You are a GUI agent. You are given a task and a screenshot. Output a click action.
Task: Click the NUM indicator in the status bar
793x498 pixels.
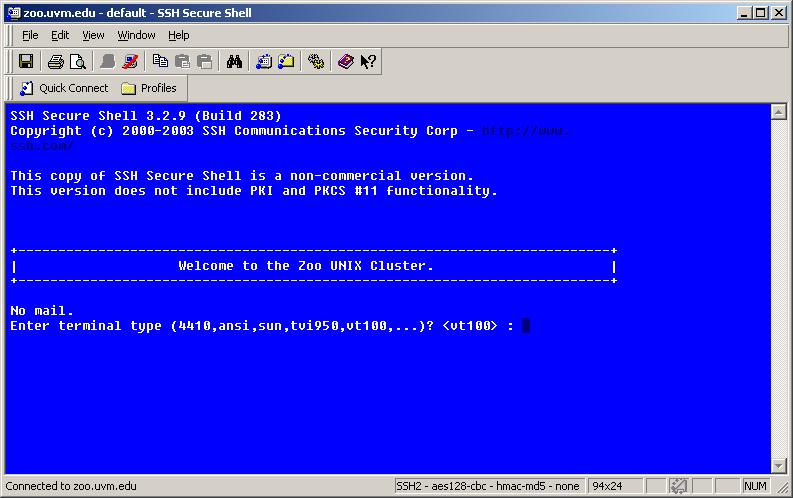coord(755,486)
